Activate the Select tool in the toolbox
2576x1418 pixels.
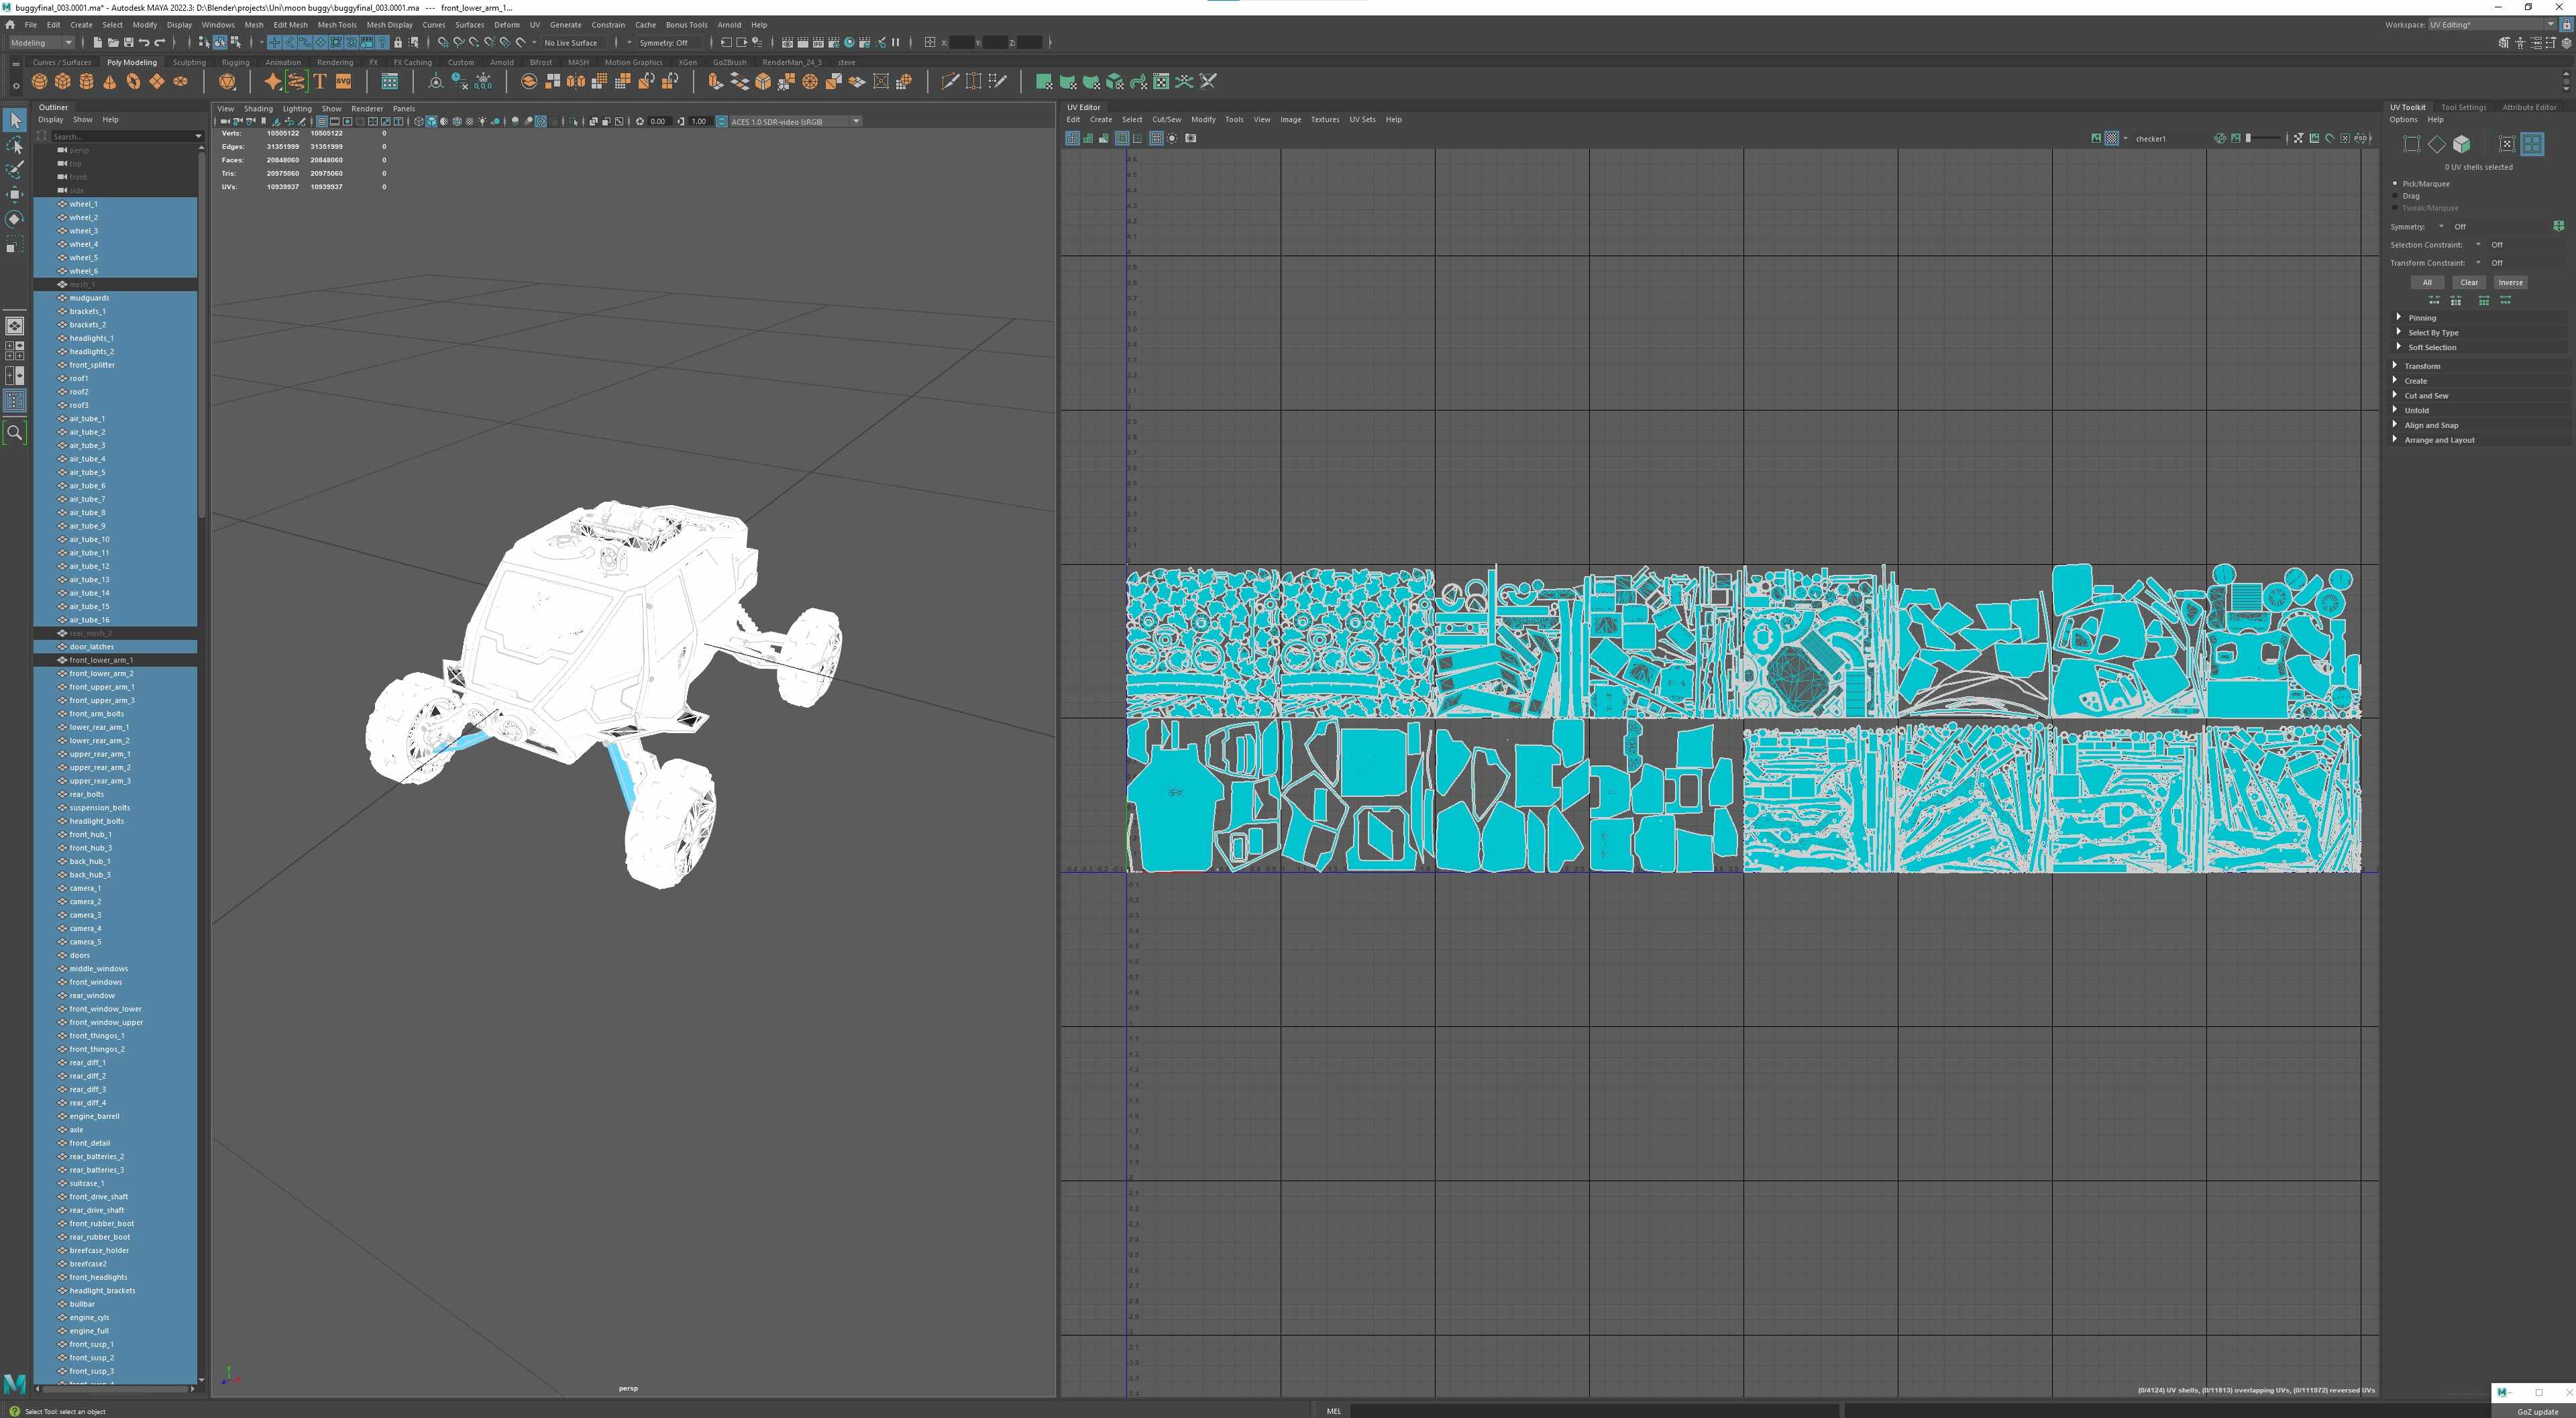point(14,120)
